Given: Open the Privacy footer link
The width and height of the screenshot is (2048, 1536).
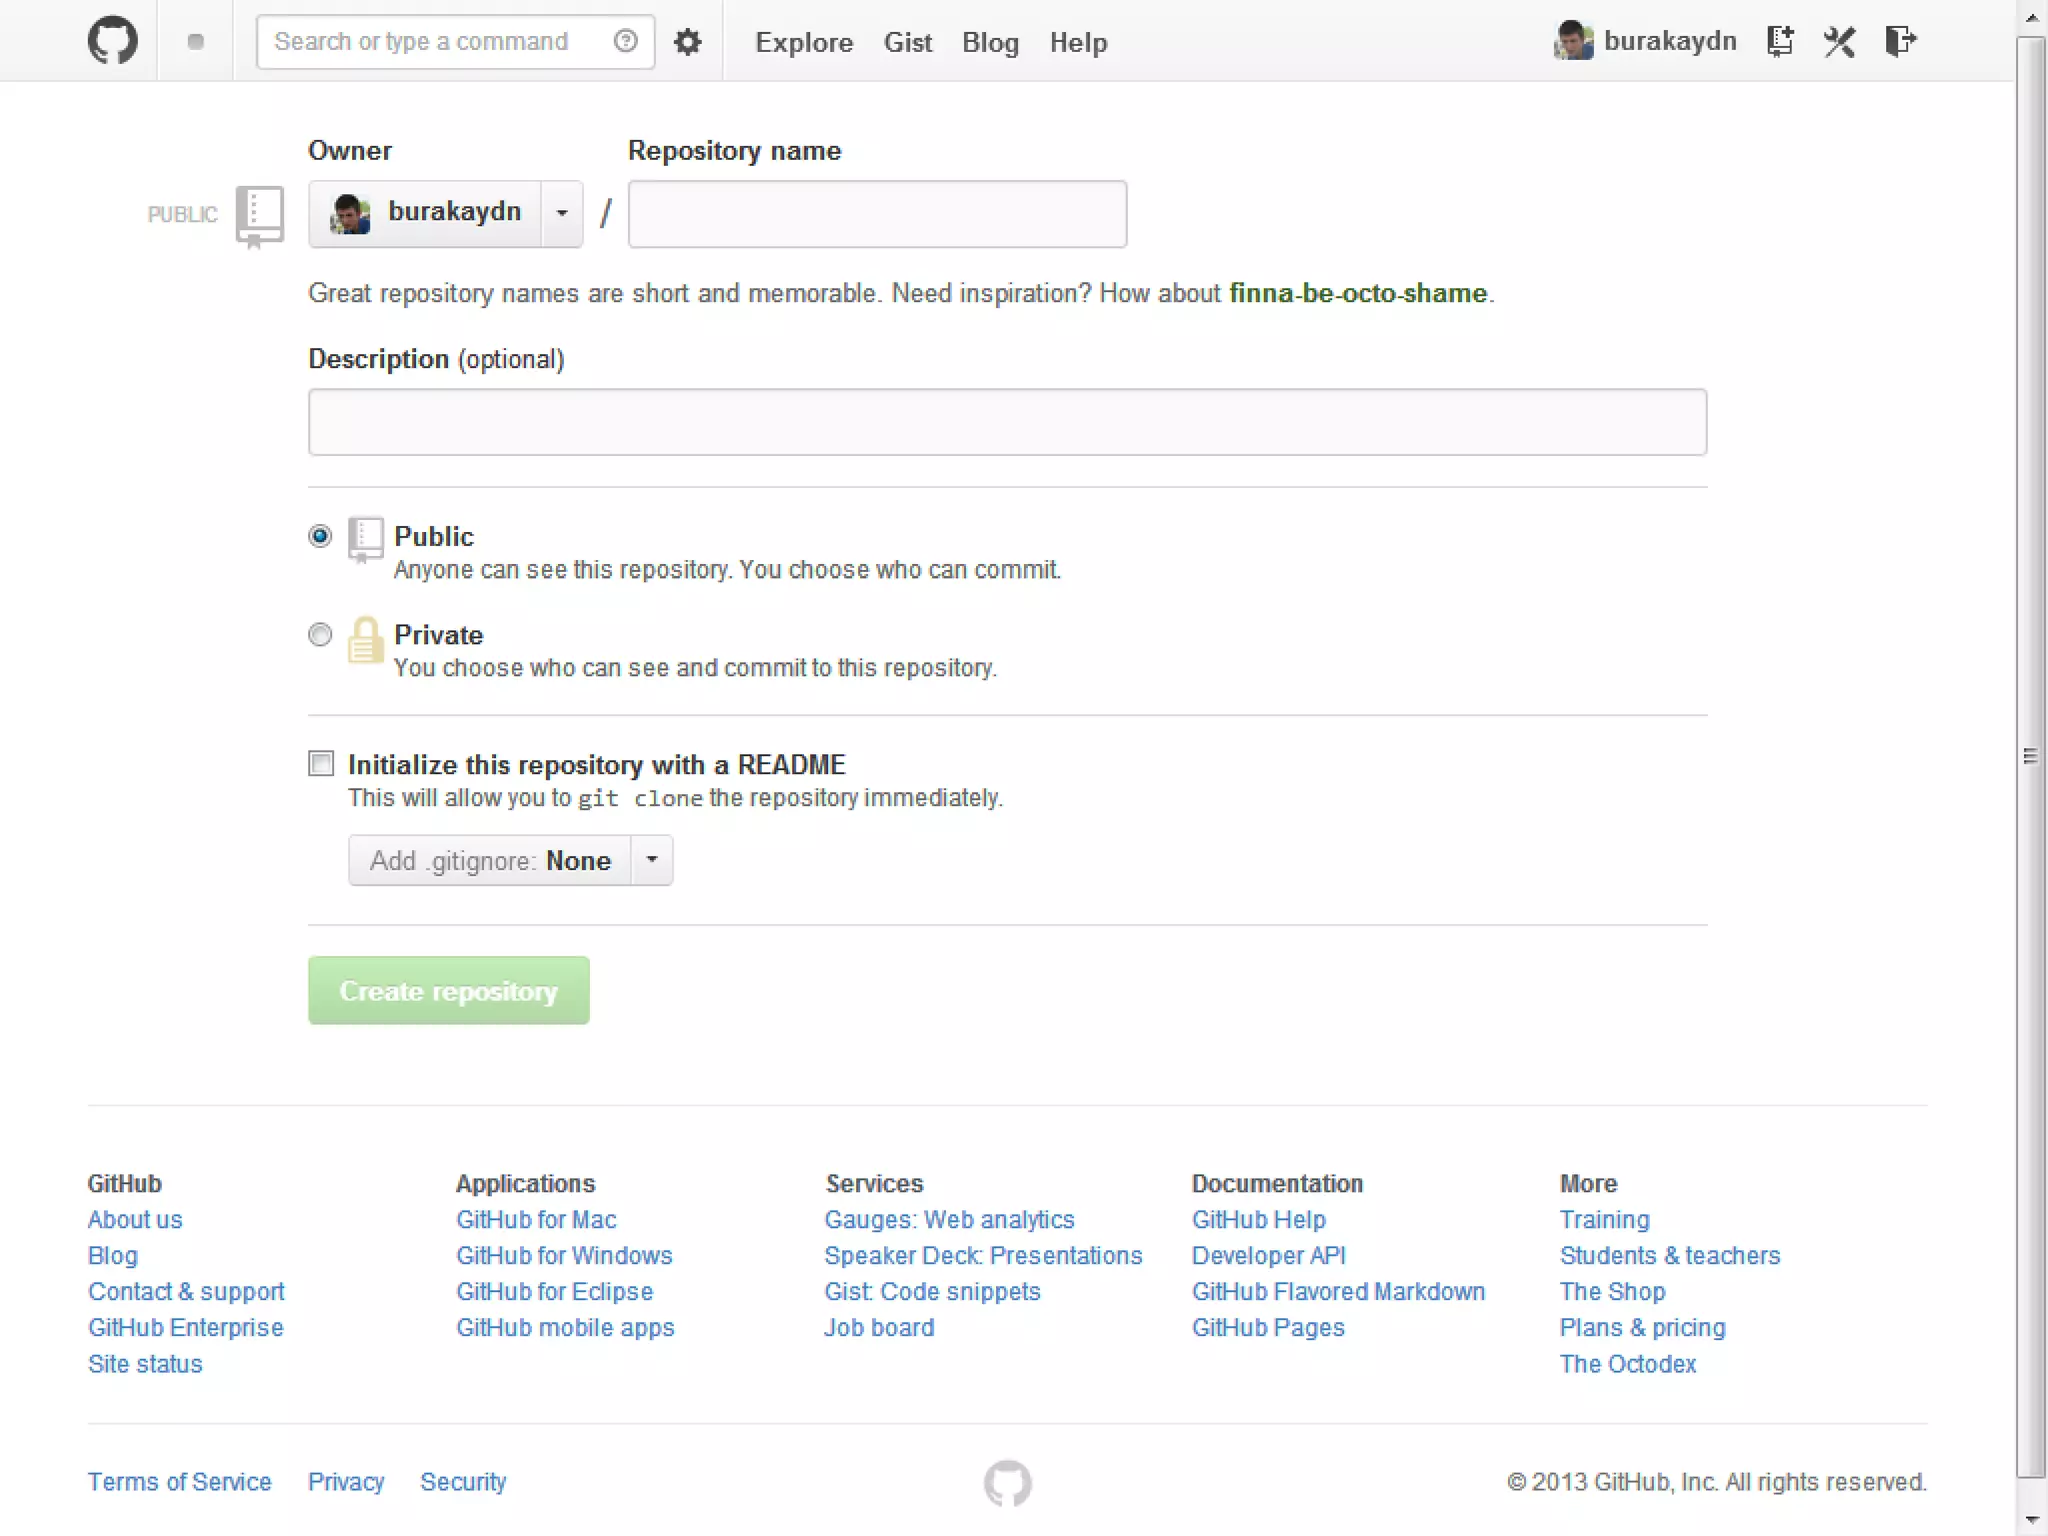Looking at the screenshot, I should tap(346, 1482).
